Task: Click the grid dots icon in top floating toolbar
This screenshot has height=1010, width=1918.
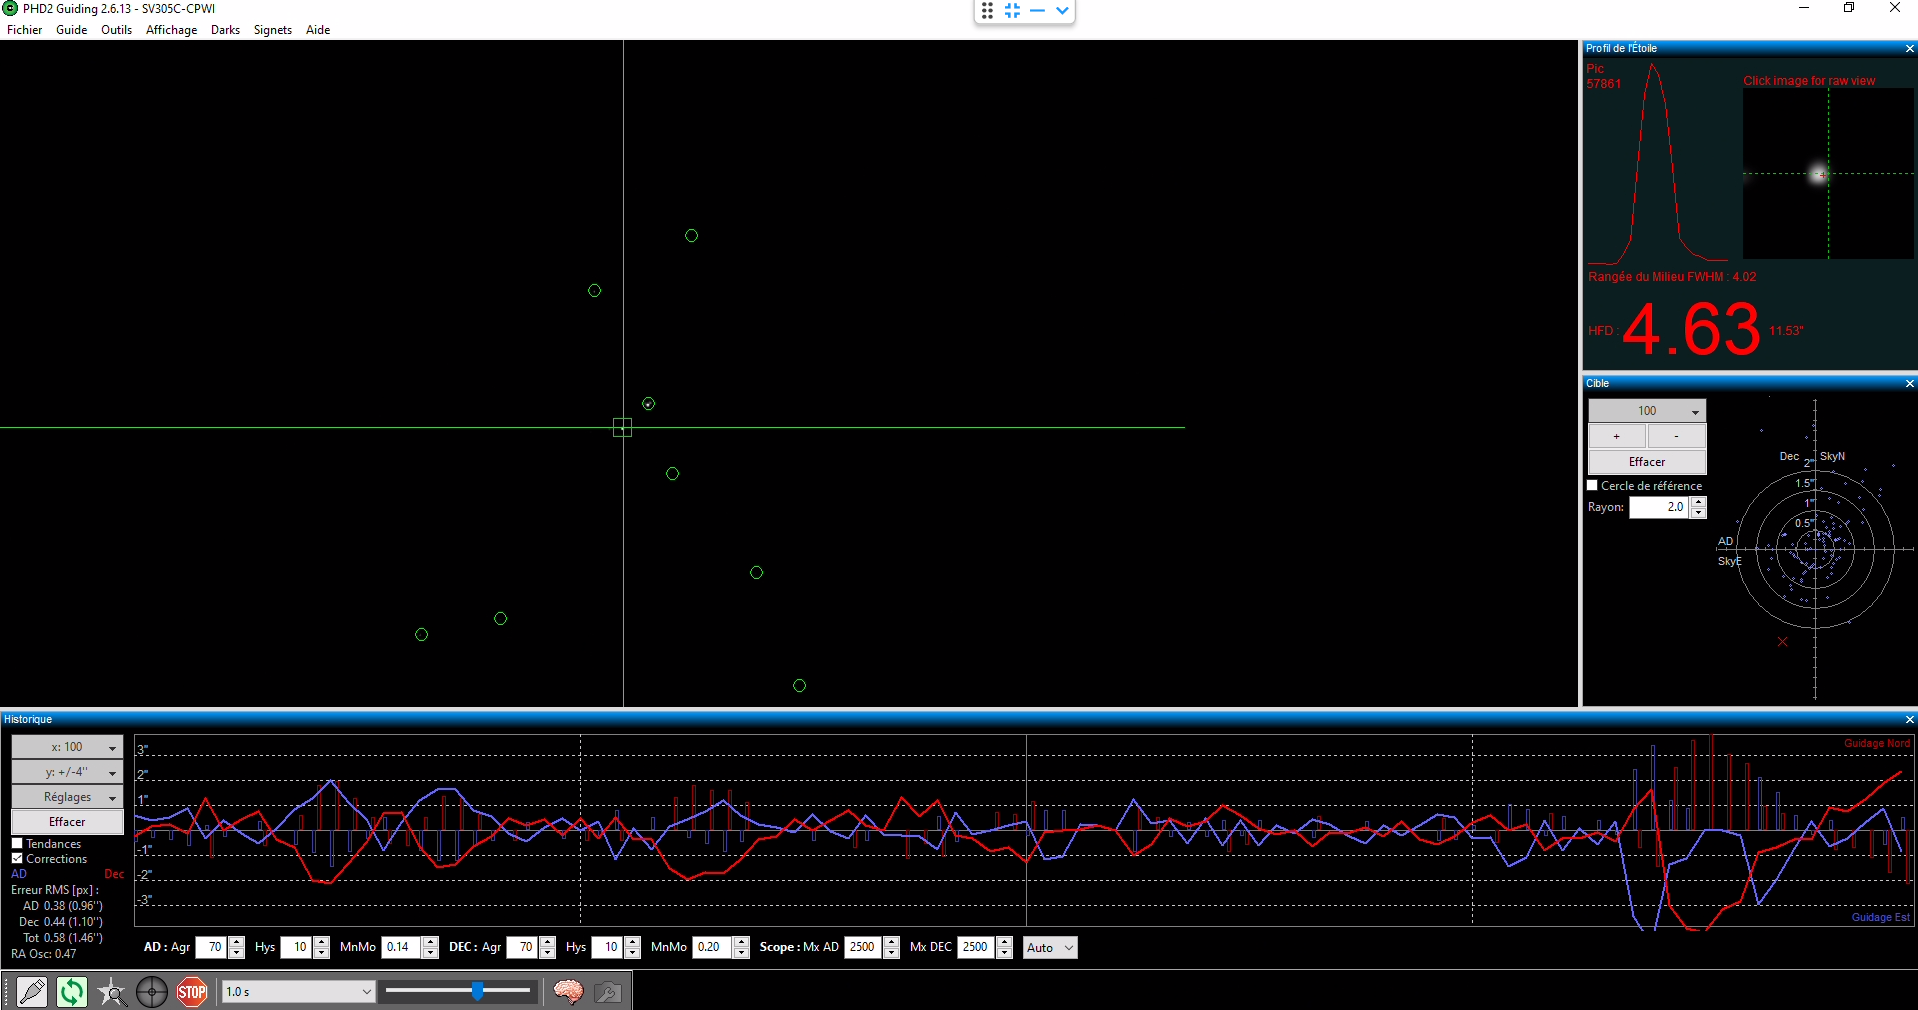Action: (x=987, y=11)
